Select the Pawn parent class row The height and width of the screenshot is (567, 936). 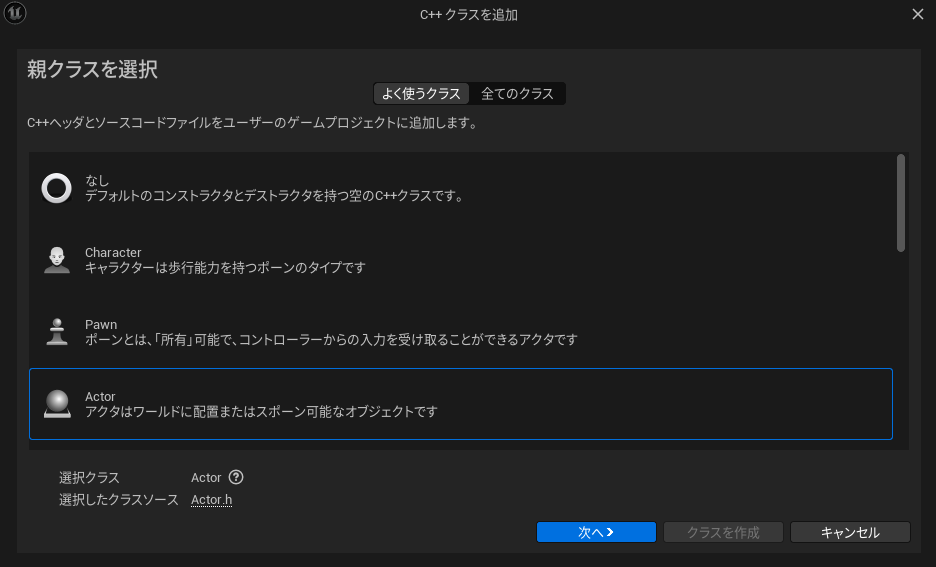click(461, 332)
